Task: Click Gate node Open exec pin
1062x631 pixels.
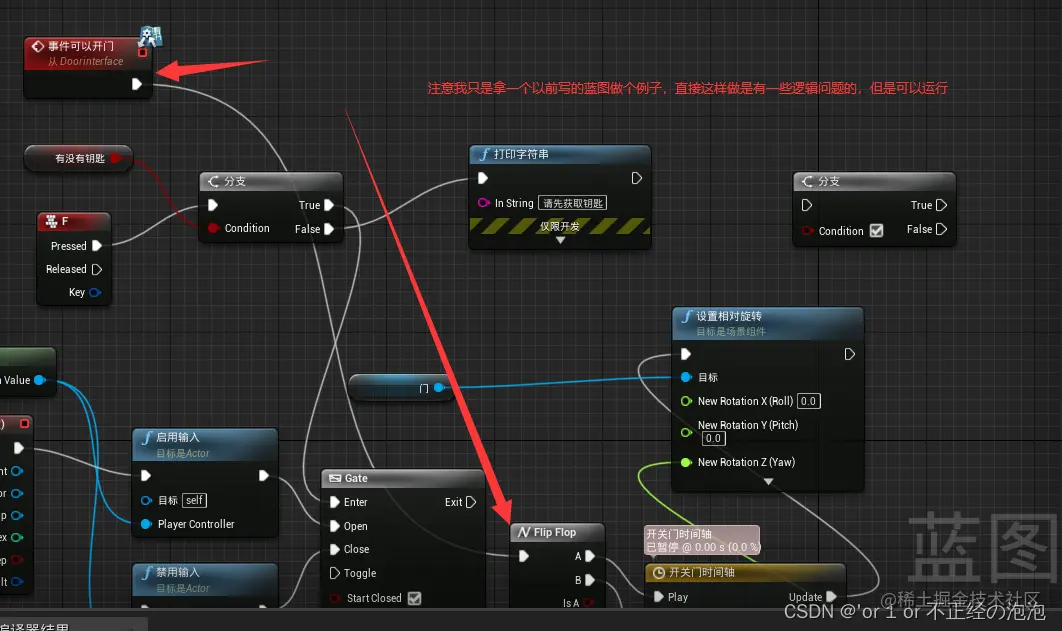Action: click(x=335, y=526)
